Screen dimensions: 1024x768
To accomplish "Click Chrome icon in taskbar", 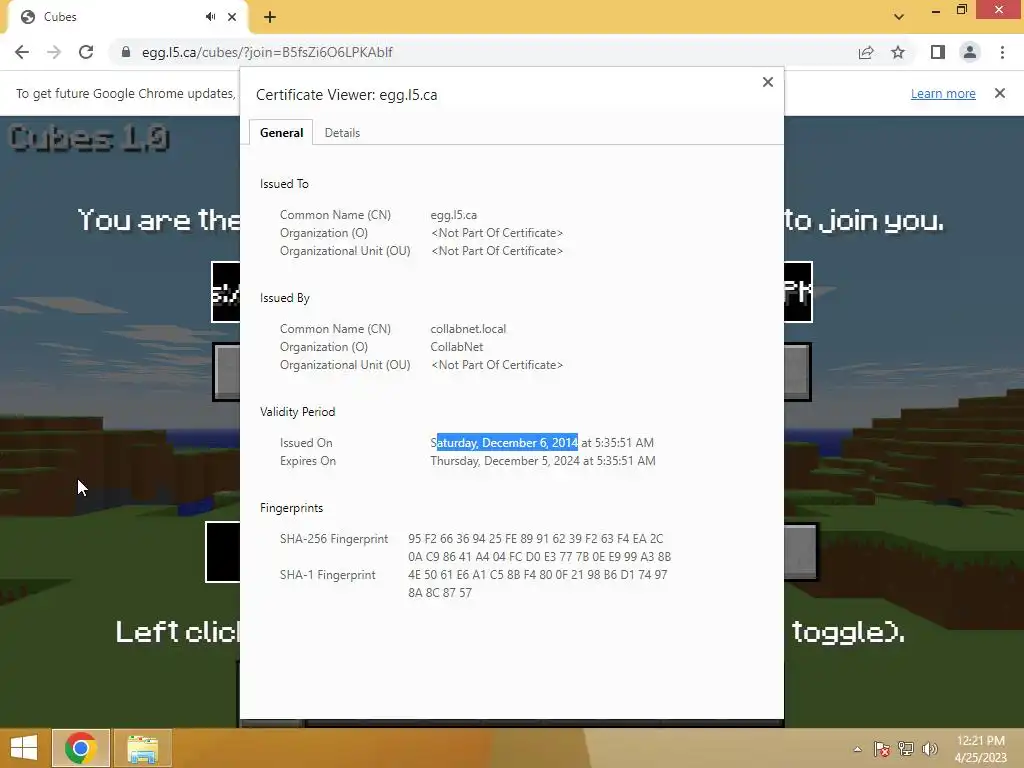I will [81, 748].
